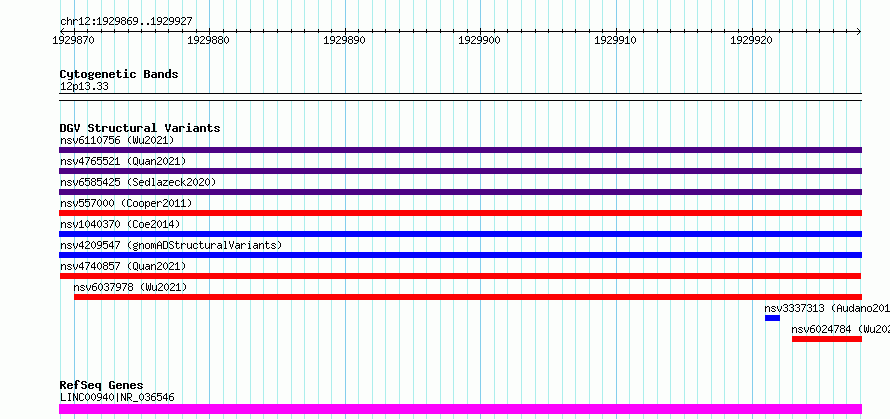Image resolution: width=890 pixels, height=419 pixels.
Task: Click ruler position 1929880
Action: (209, 40)
